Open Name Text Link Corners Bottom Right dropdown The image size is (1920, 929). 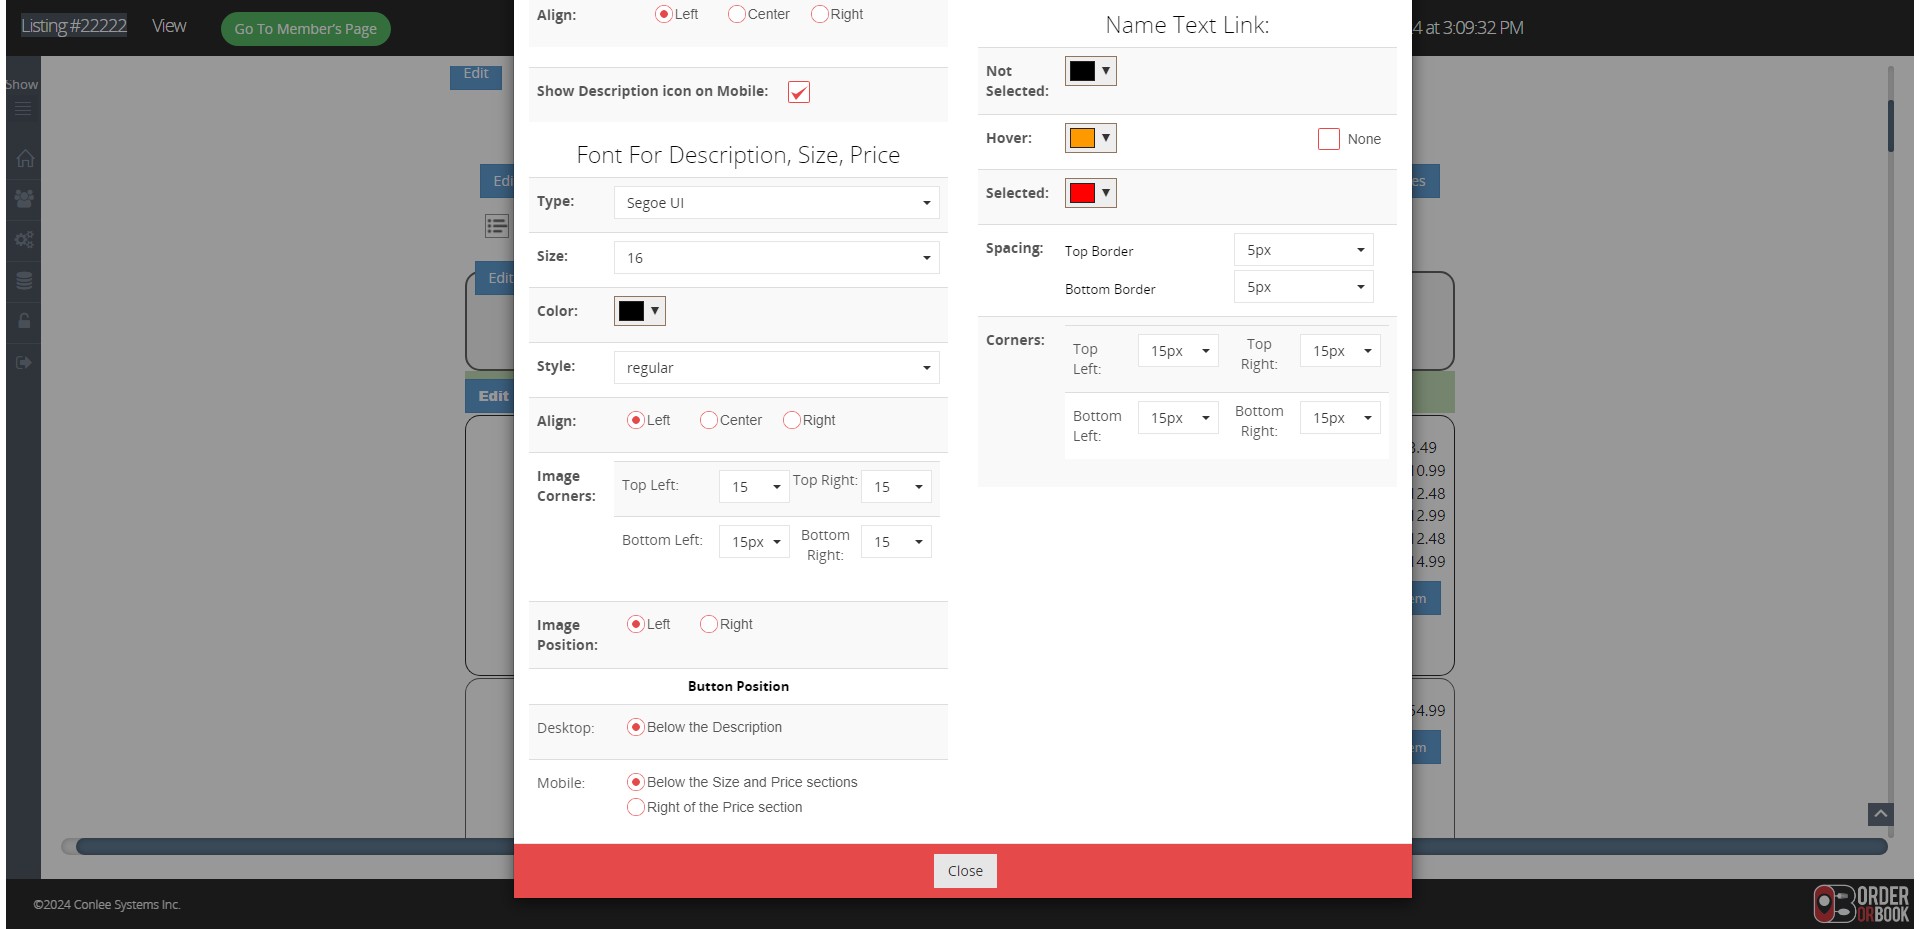(x=1340, y=417)
